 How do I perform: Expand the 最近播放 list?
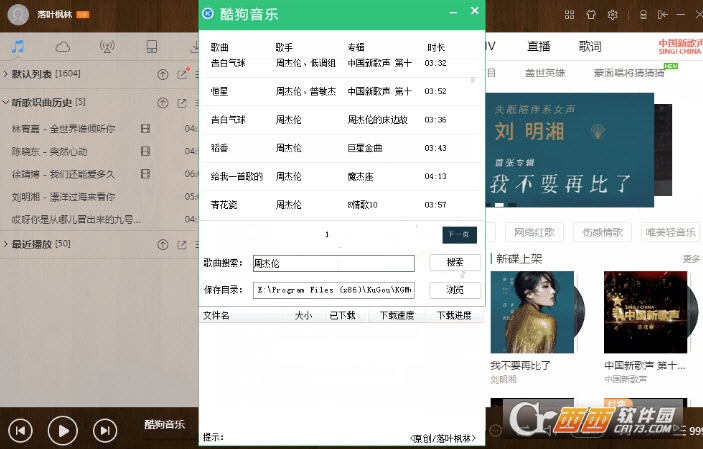(x=5, y=244)
